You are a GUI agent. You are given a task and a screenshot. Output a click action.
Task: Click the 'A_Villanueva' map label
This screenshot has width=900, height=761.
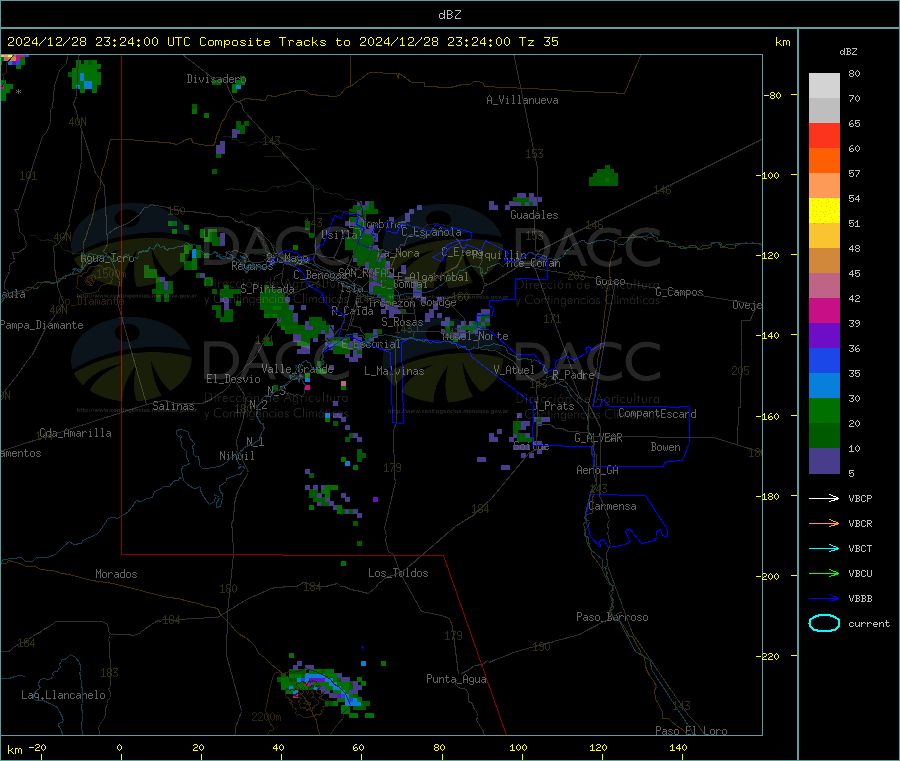(x=522, y=100)
